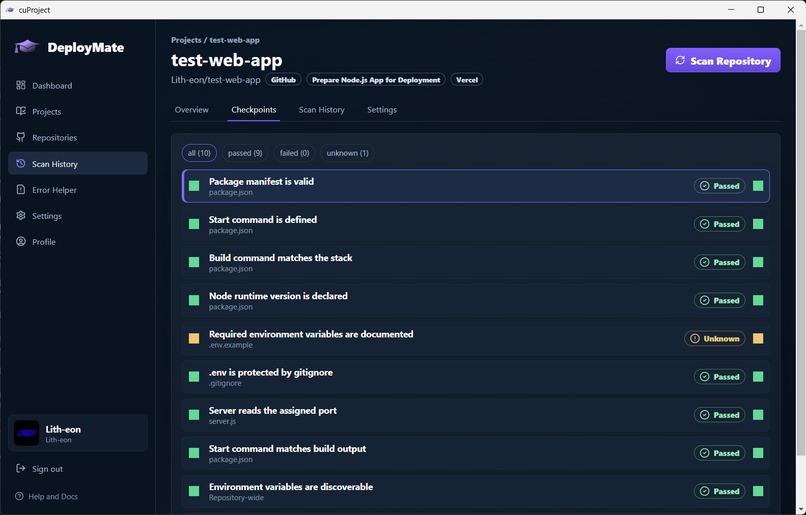The image size is (806, 515).
Task: Open the project Settings tab
Action: pos(382,110)
